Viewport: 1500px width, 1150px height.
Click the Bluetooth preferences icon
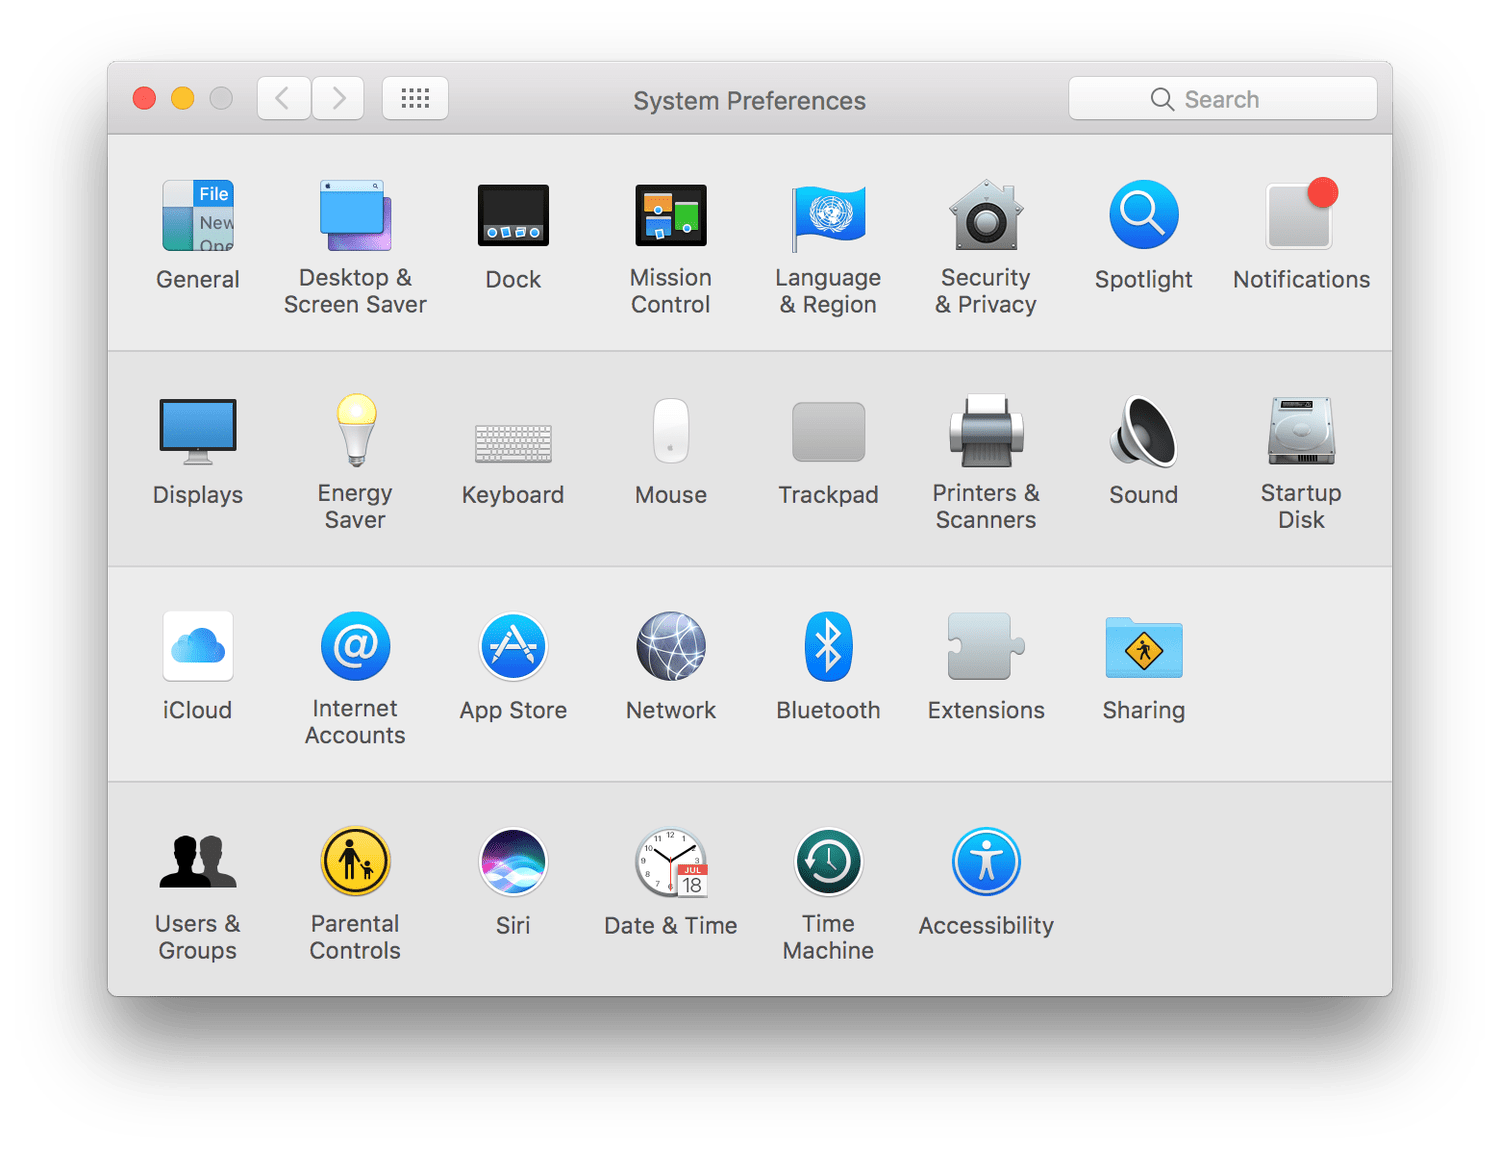828,647
